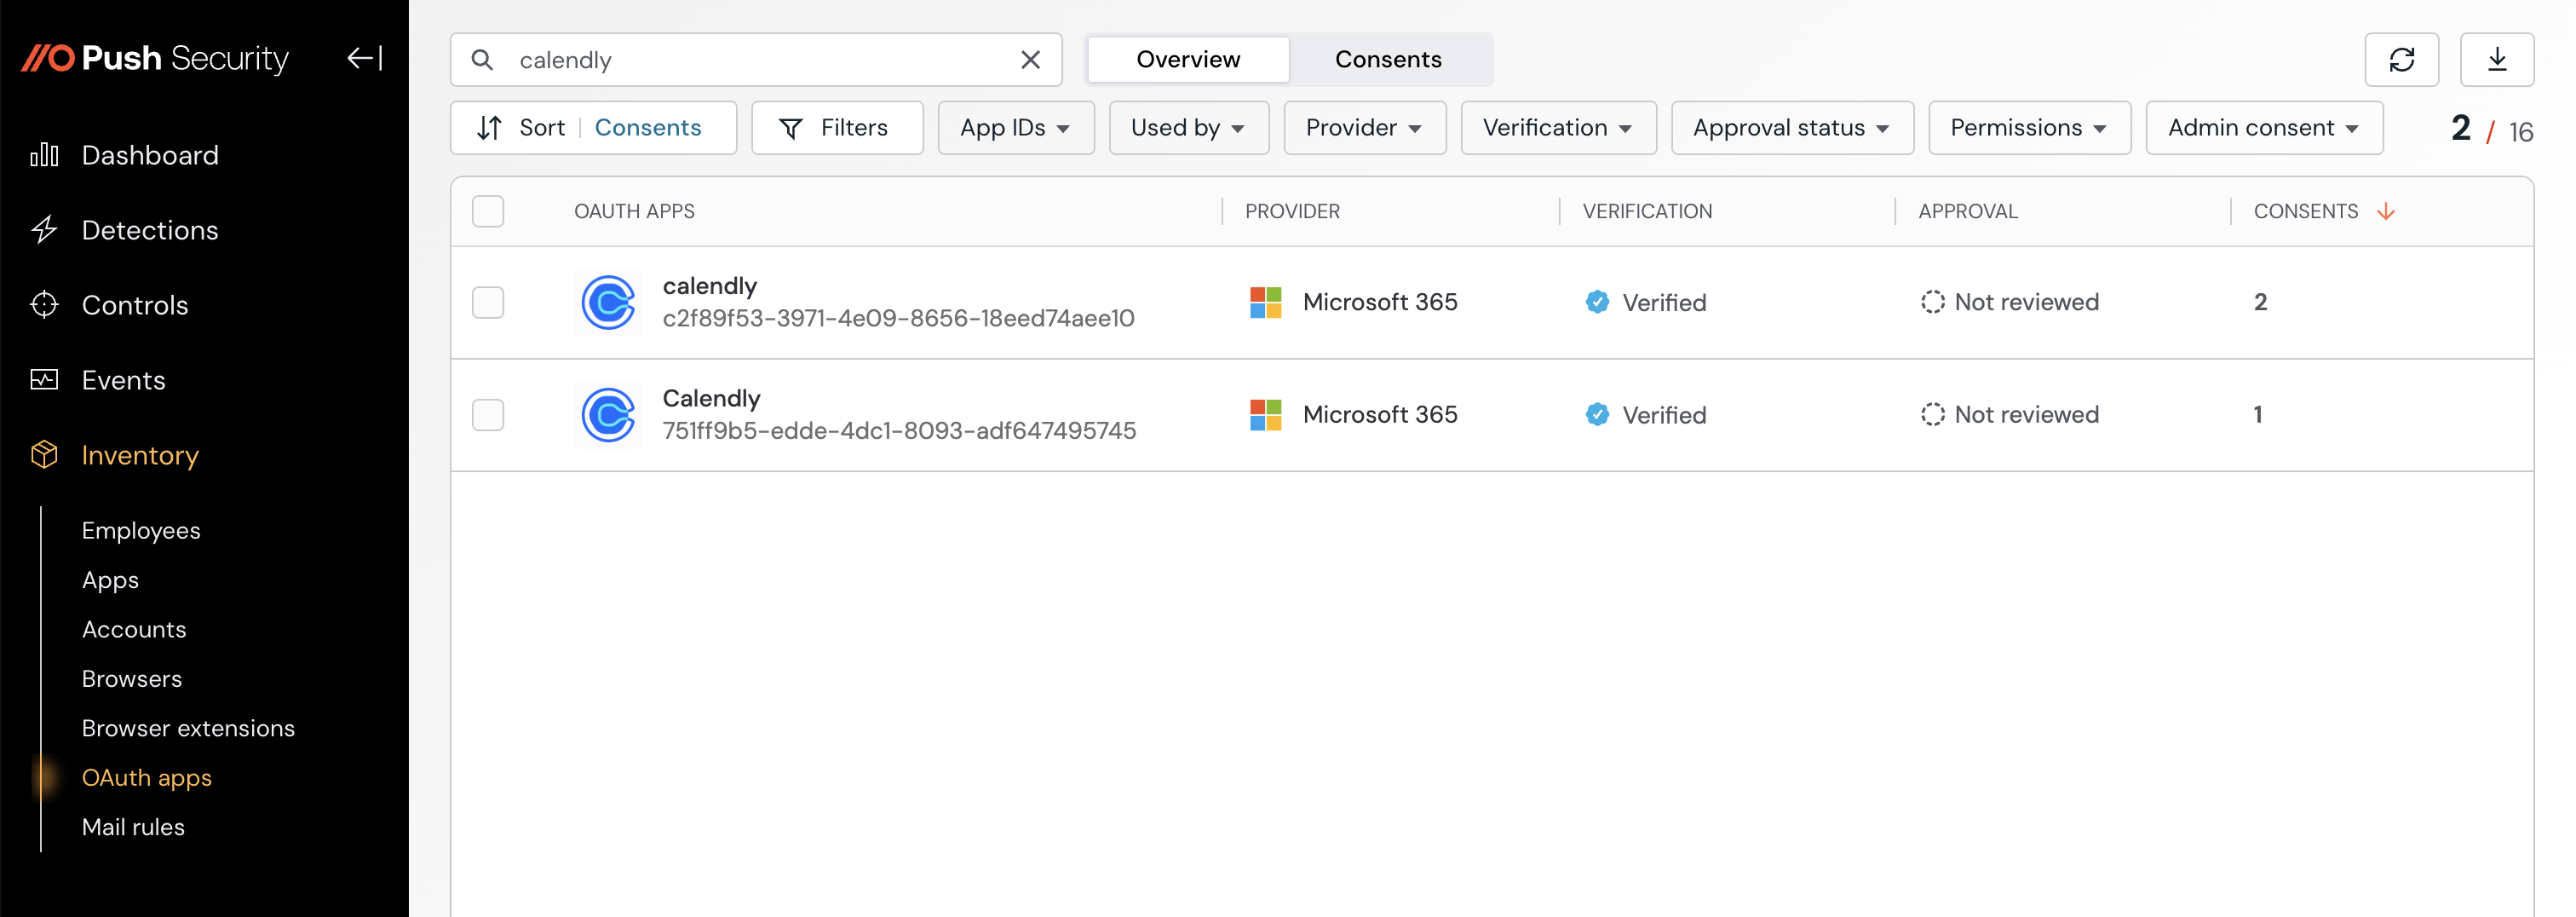Open the capitalized Calendly app name
This screenshot has width=2576, height=917.
pos(712,398)
